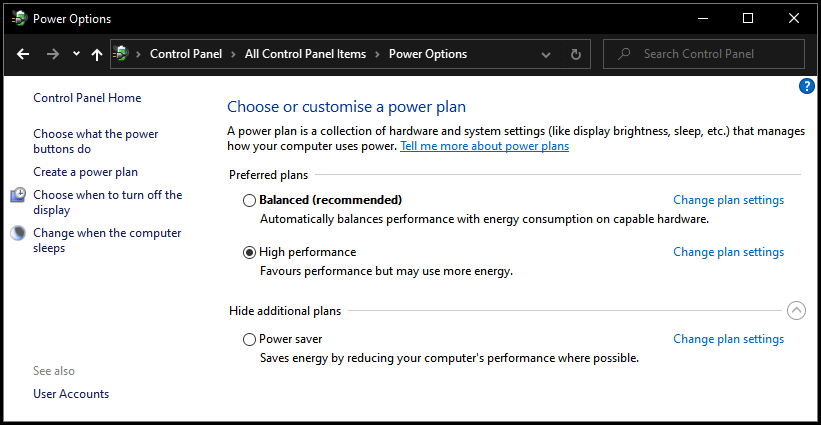Click the Power Options icon in address bar
The height and width of the screenshot is (425, 821).
(121, 53)
